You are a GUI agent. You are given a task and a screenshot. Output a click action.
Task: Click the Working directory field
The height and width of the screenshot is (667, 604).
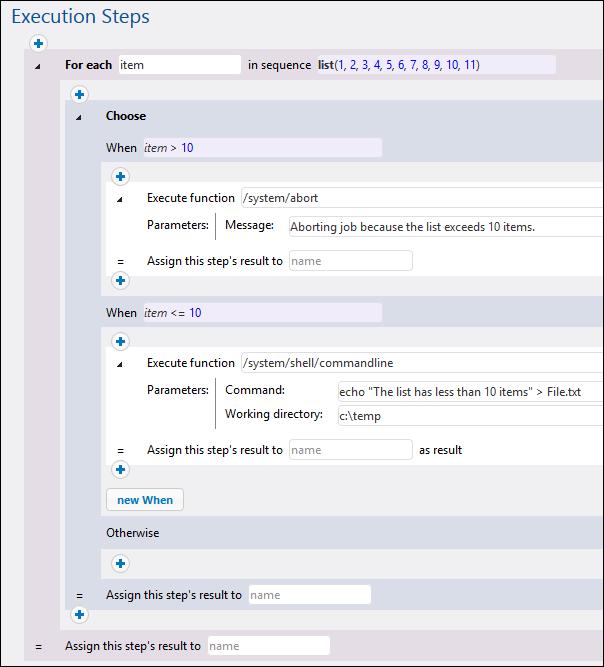pyautogui.click(x=470, y=415)
